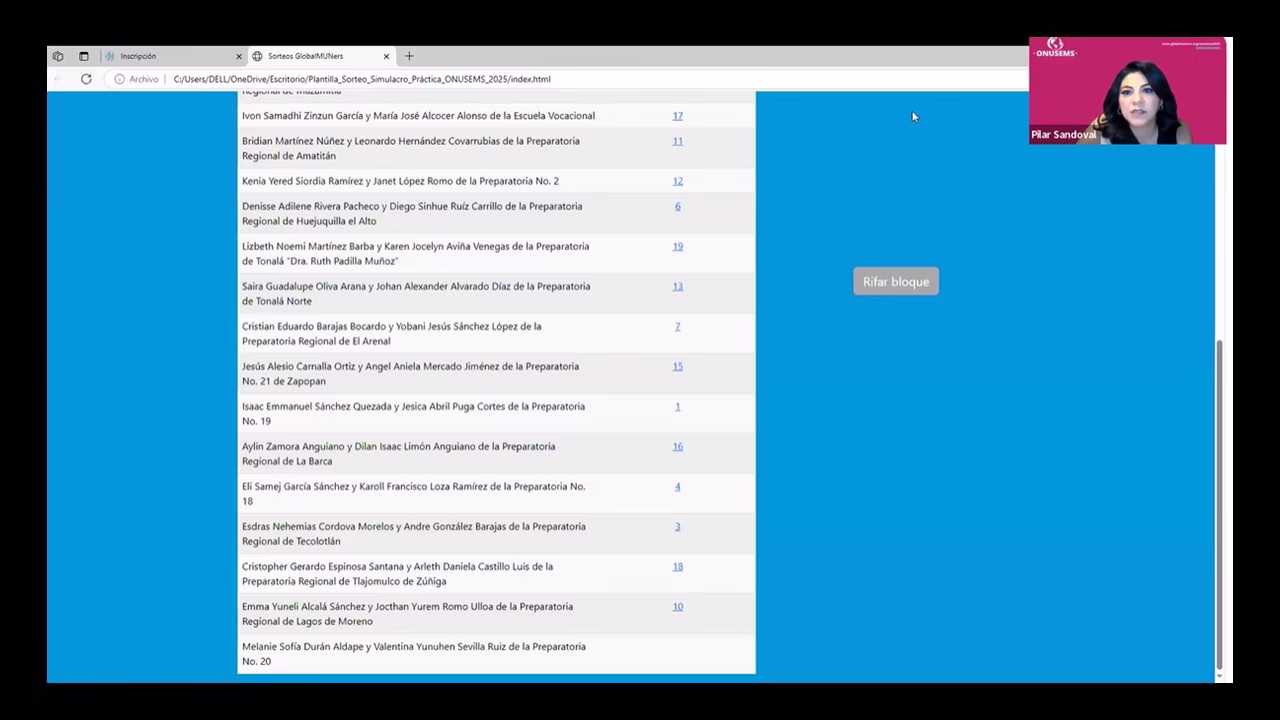
Task: Open link 11 for Preparatoria Regional de Amatitán
Action: [x=677, y=141]
